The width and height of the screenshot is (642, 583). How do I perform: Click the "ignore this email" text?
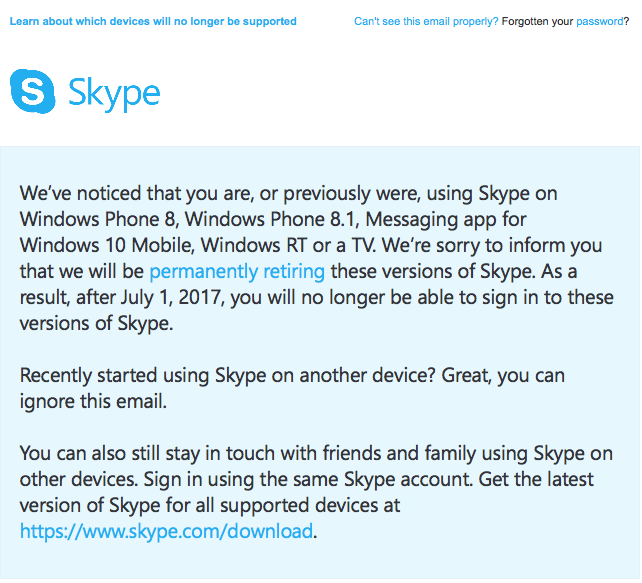[93, 401]
